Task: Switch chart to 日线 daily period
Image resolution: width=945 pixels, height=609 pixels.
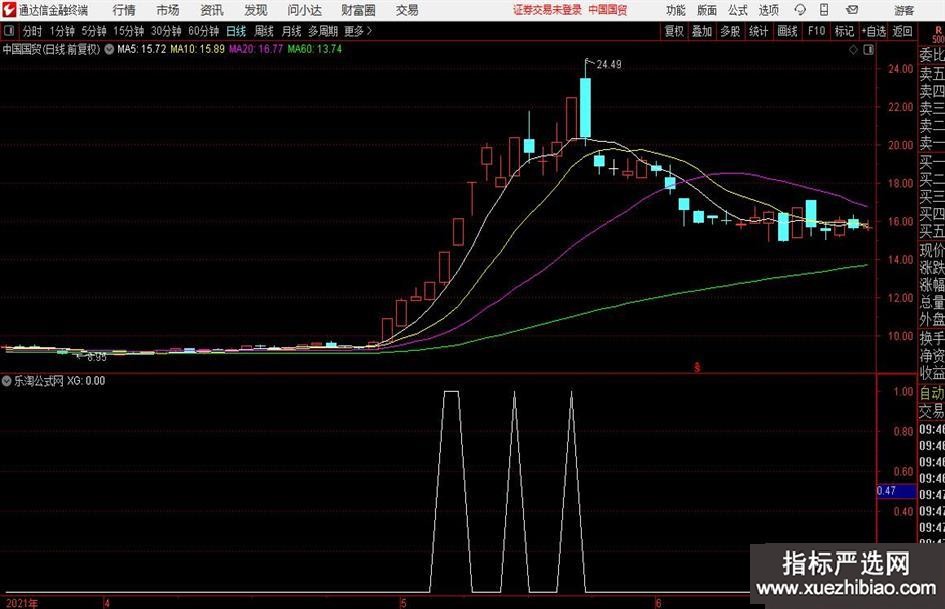Action: [x=235, y=31]
